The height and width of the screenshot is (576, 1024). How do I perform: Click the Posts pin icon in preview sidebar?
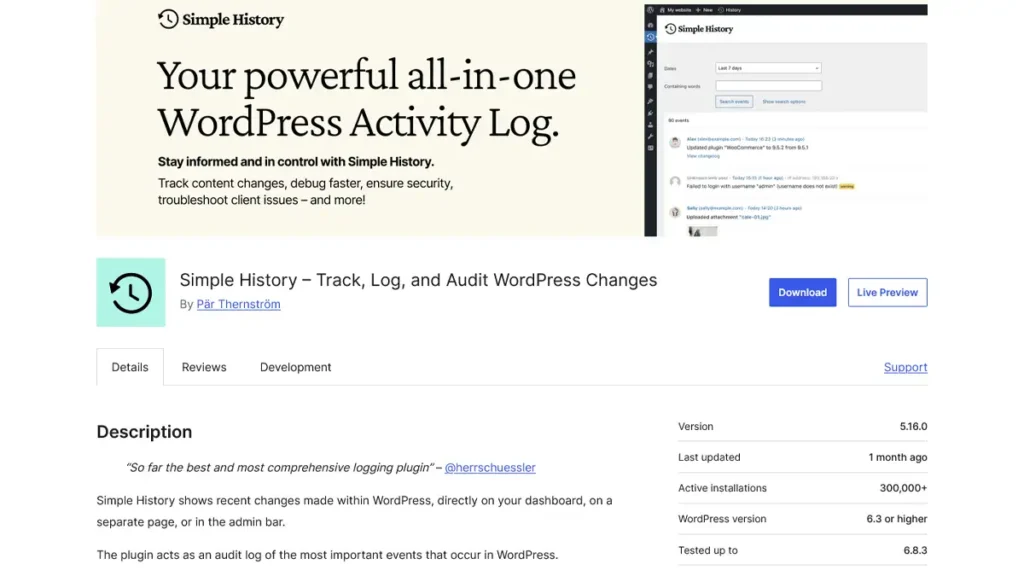click(650, 51)
